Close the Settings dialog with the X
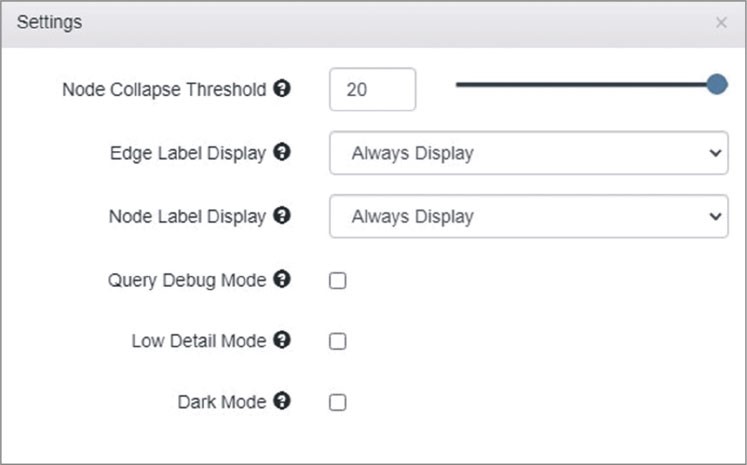 (721, 22)
